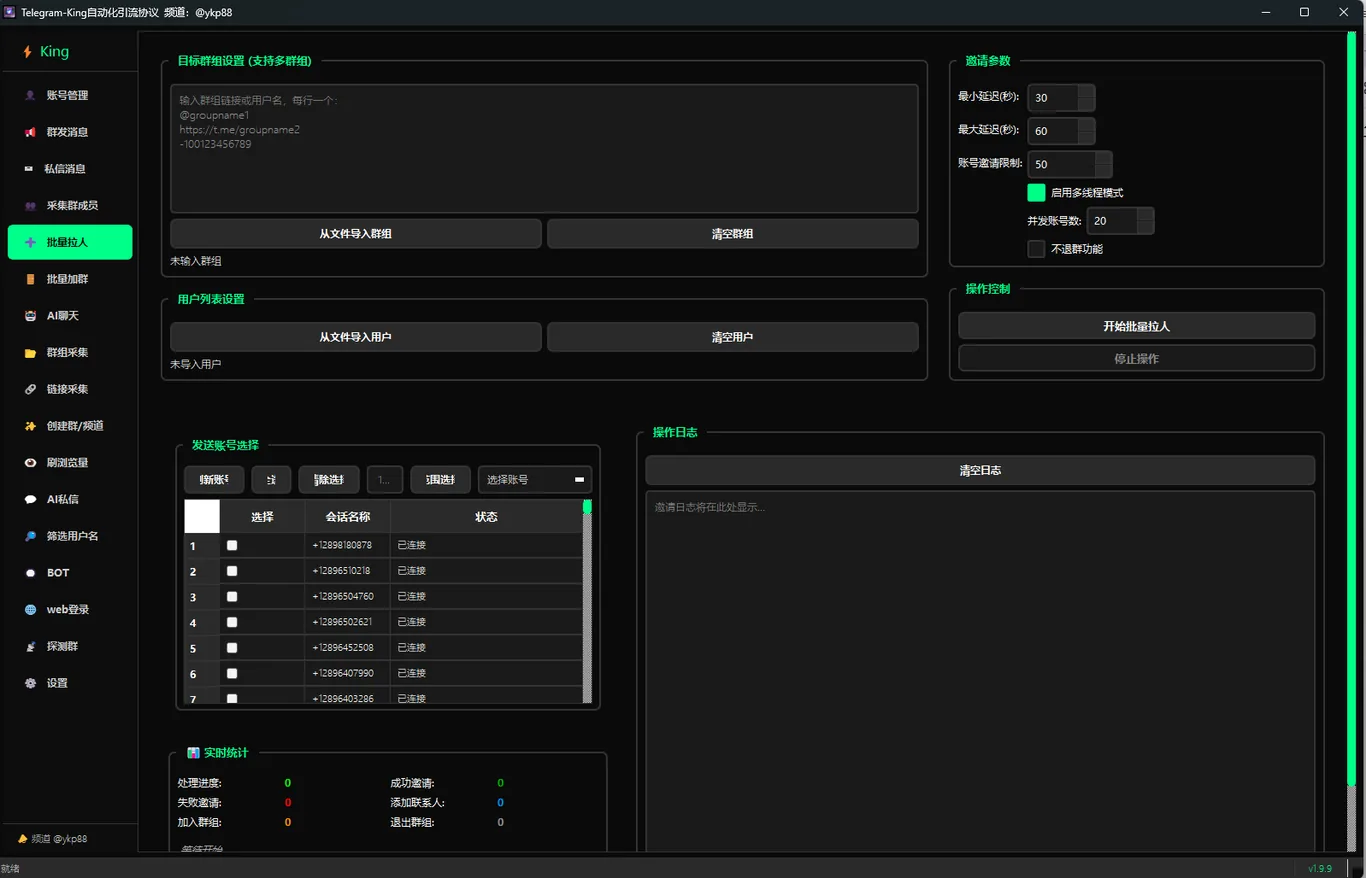Click the eye icon for 刷浏览量
The image size is (1366, 878).
tap(30, 463)
